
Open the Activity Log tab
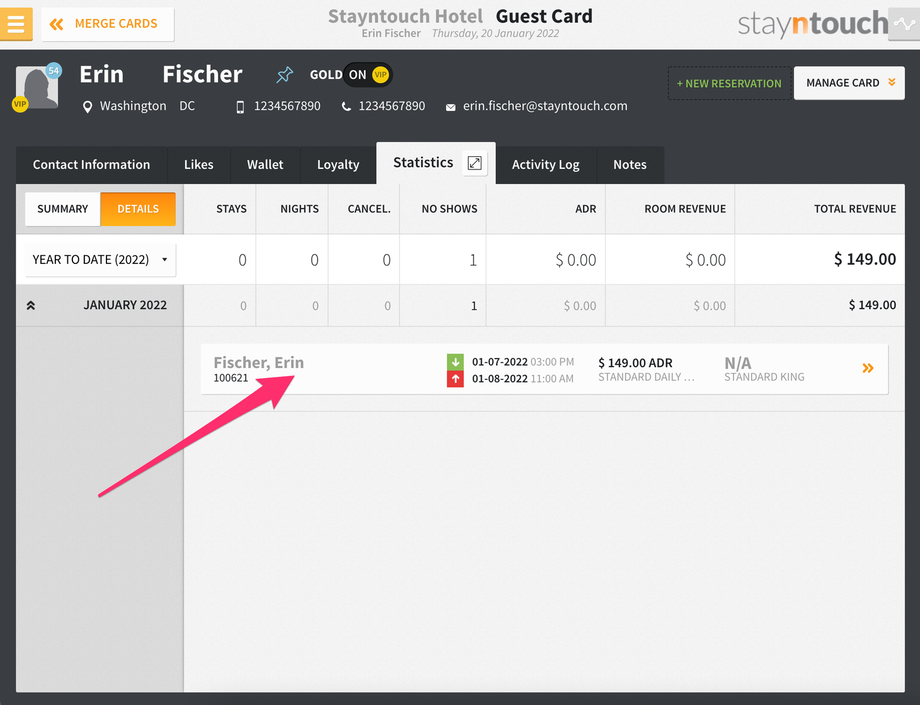coord(546,165)
